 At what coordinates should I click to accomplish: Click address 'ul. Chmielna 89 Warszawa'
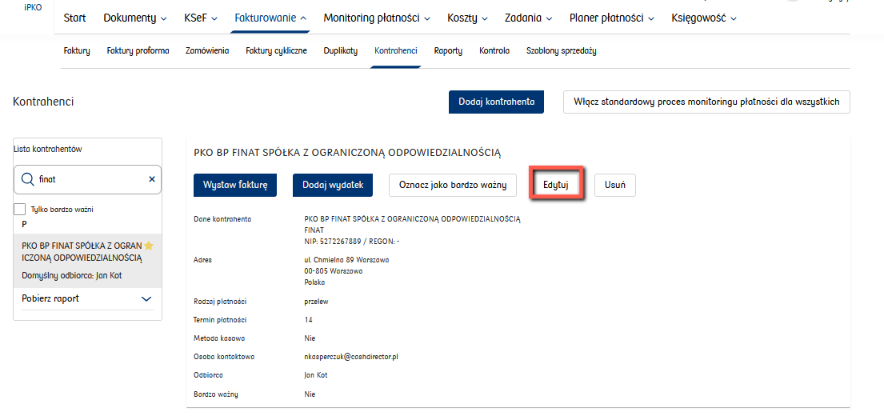[x=346, y=260]
